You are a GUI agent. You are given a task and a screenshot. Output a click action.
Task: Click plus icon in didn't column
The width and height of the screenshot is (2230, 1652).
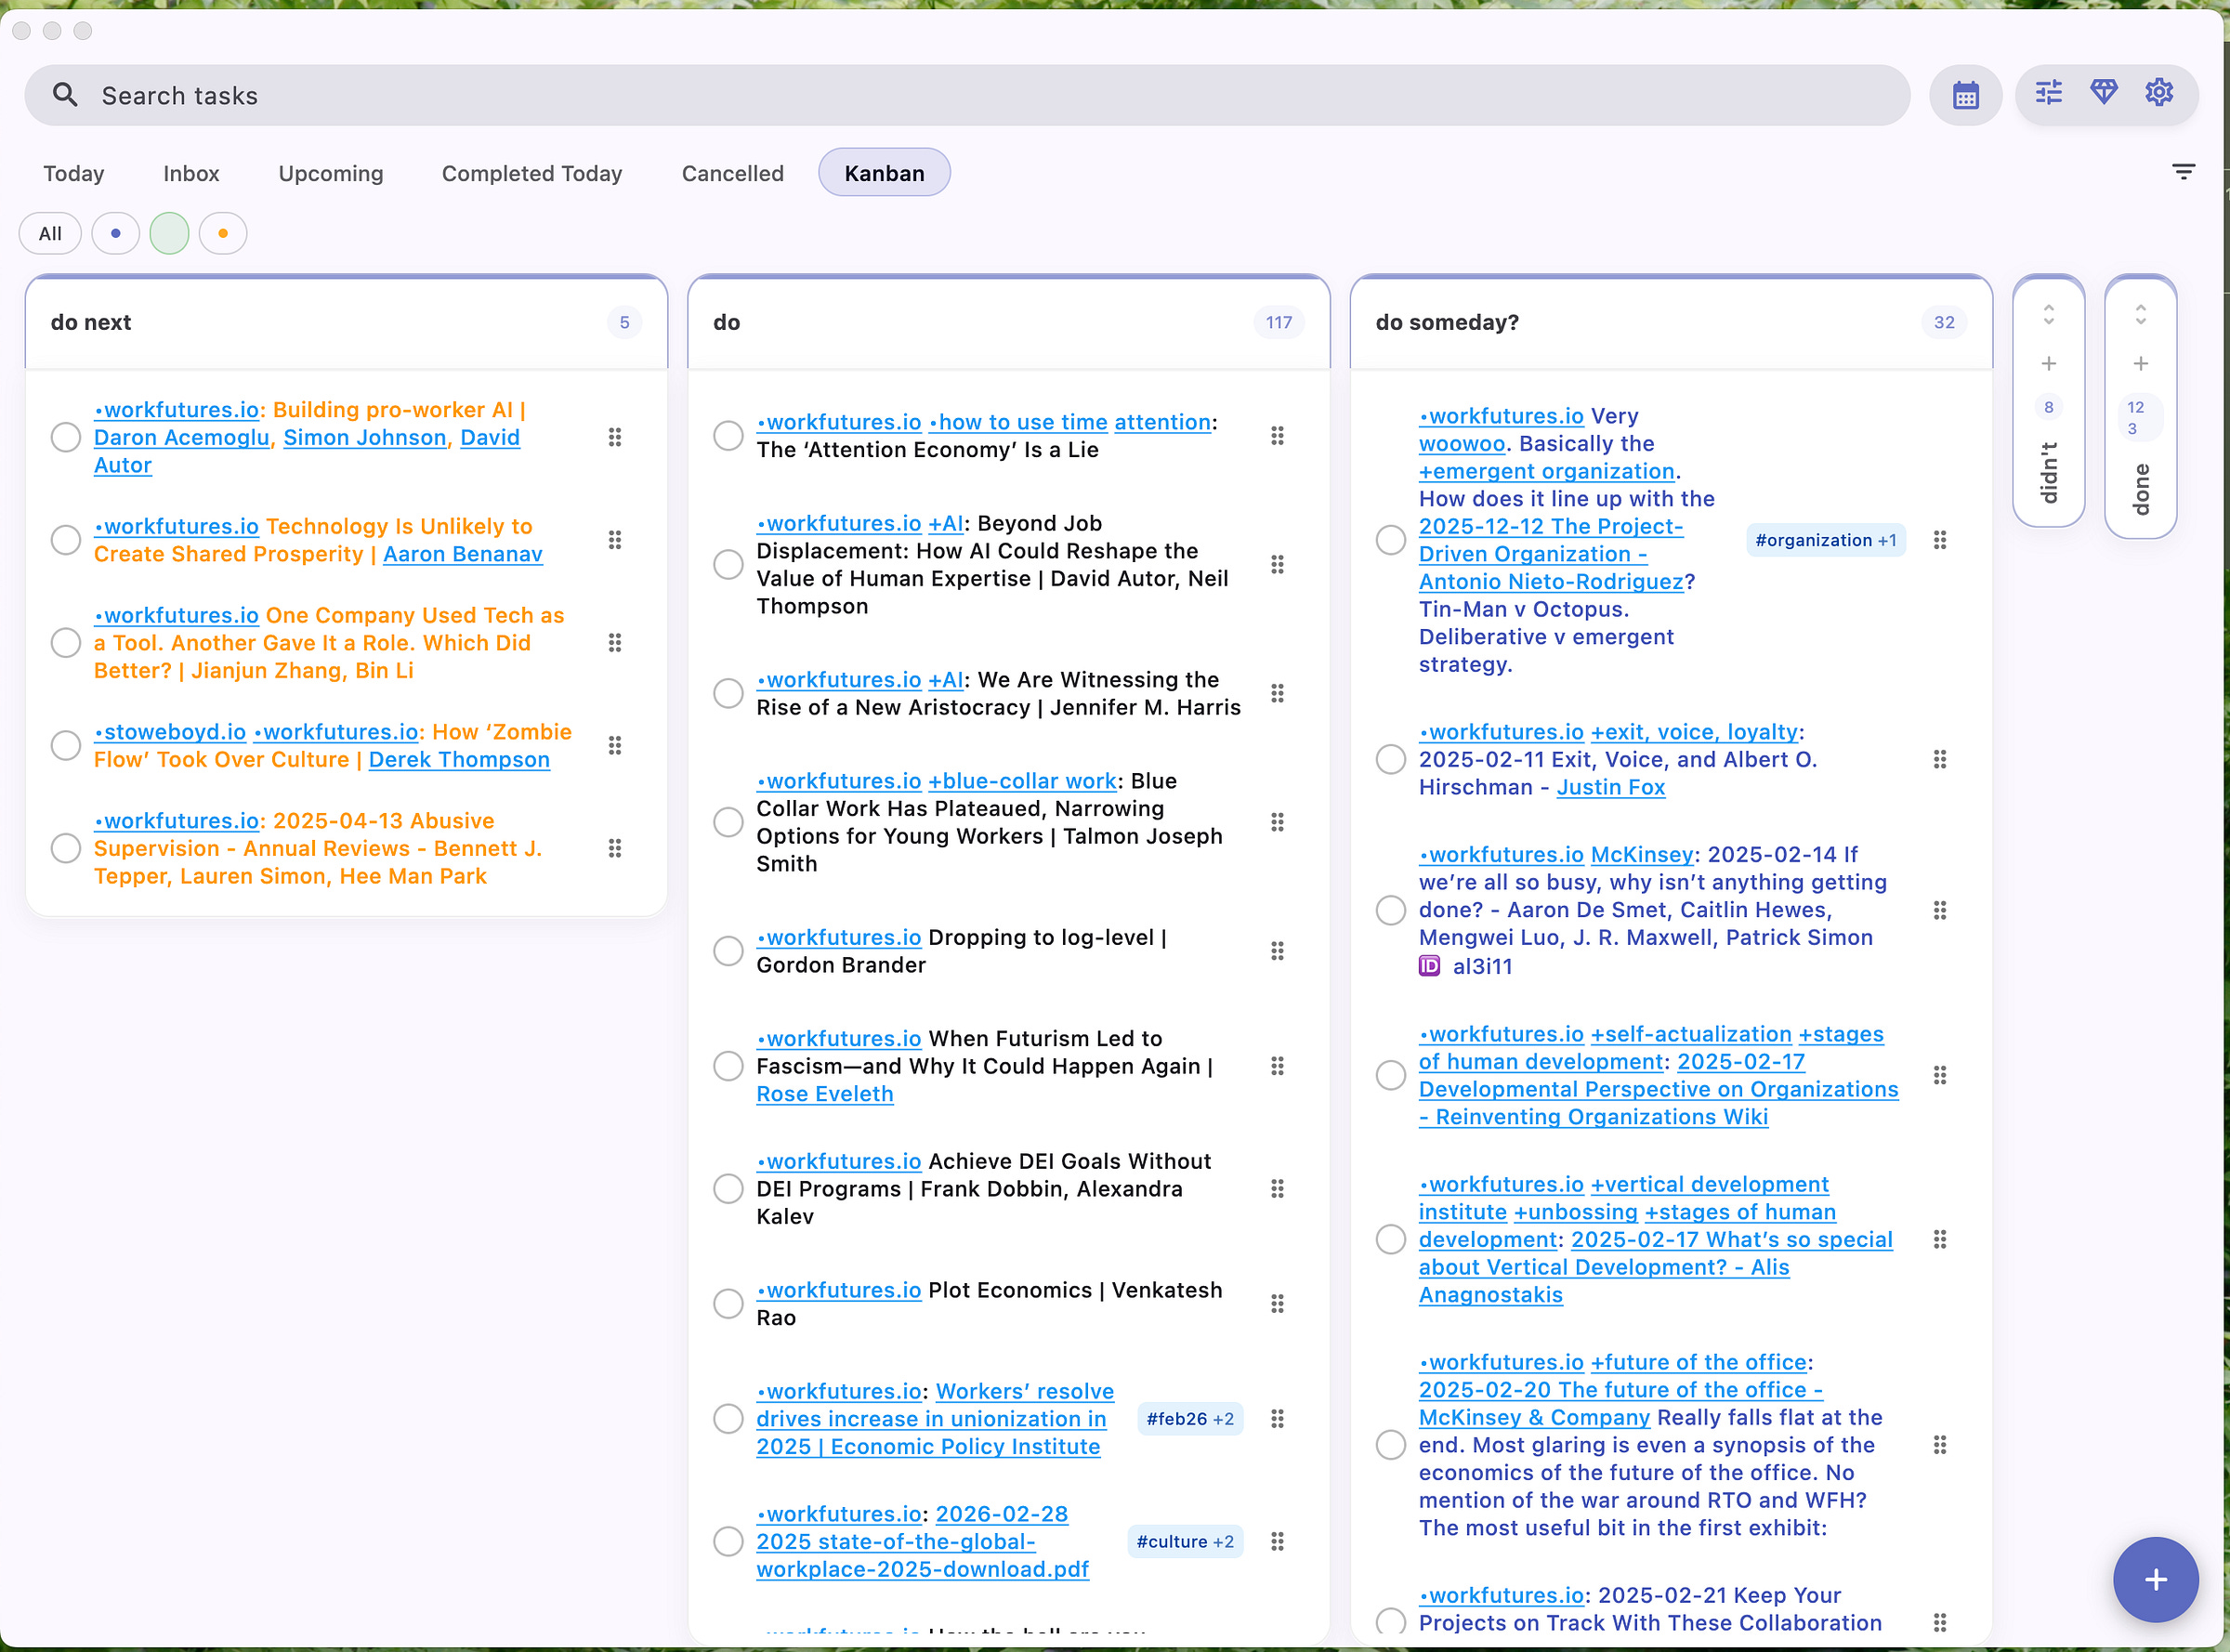(x=2048, y=364)
